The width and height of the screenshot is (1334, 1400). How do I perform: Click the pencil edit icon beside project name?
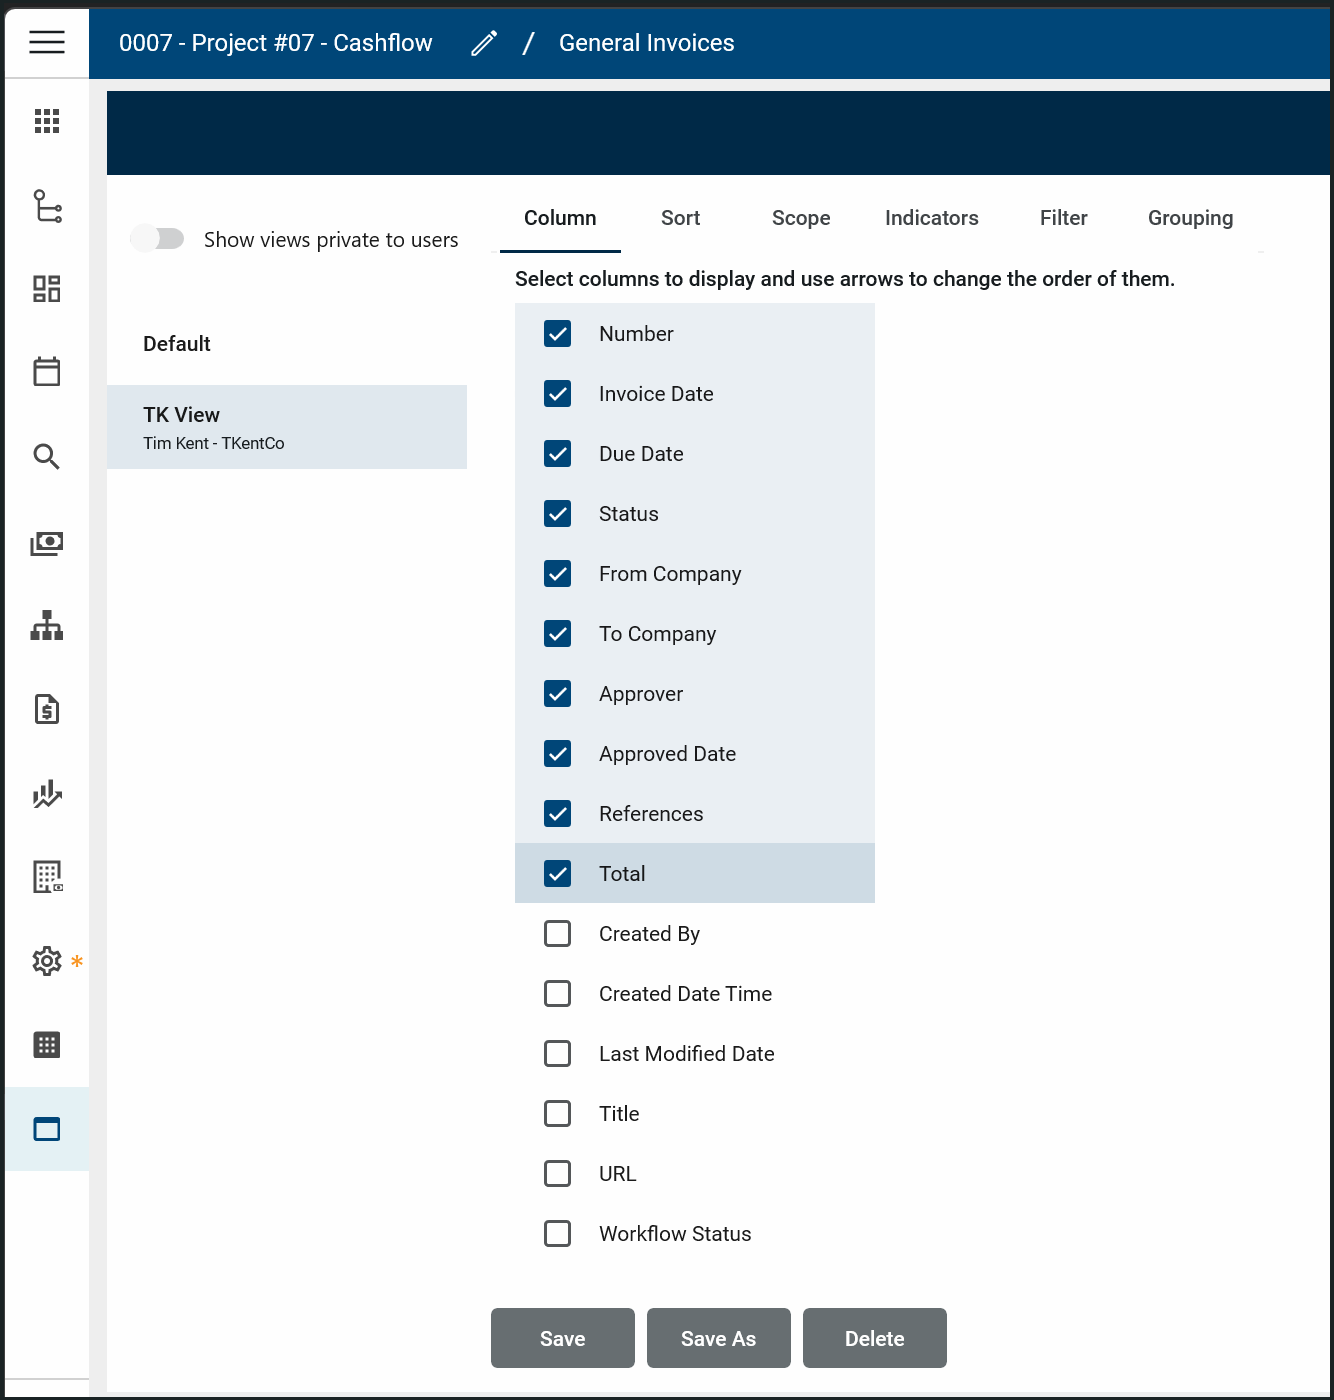point(484,43)
